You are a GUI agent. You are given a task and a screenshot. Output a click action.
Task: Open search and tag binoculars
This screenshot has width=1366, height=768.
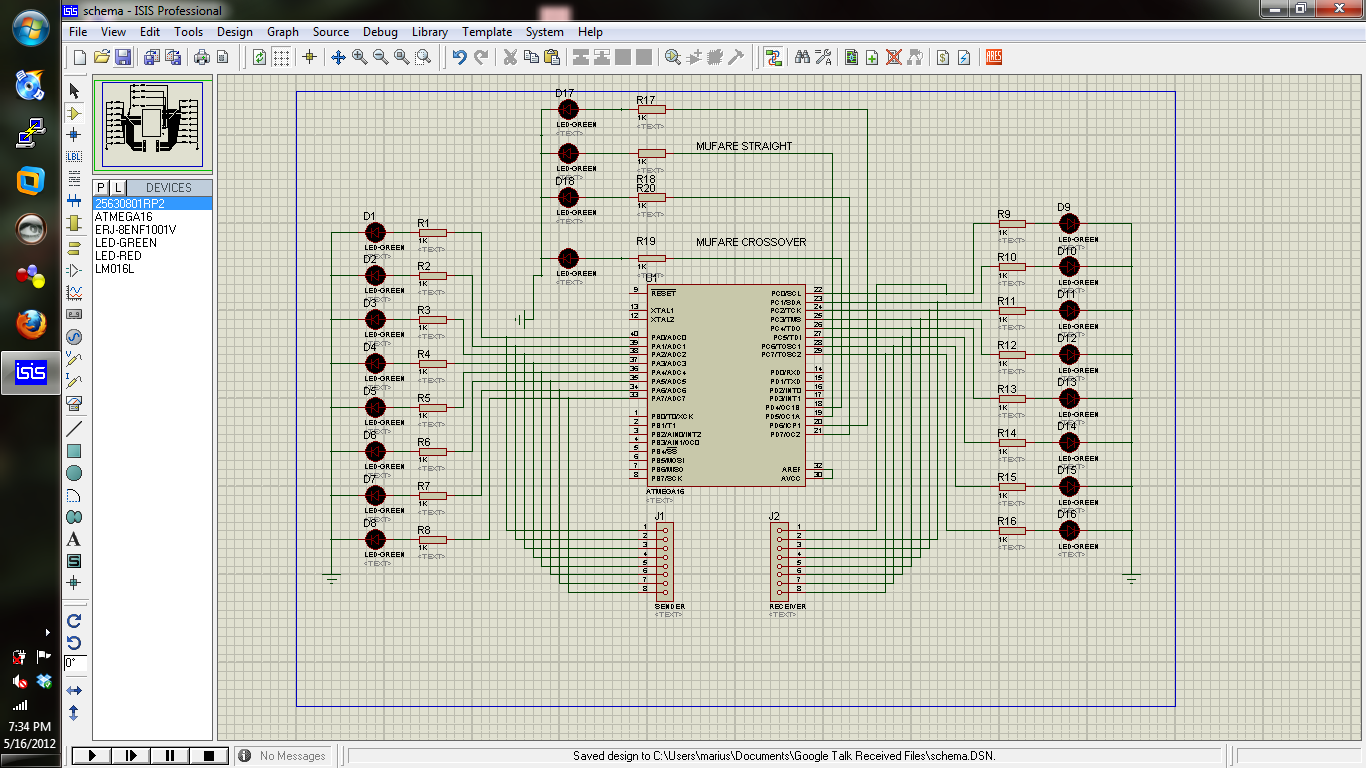(802, 57)
